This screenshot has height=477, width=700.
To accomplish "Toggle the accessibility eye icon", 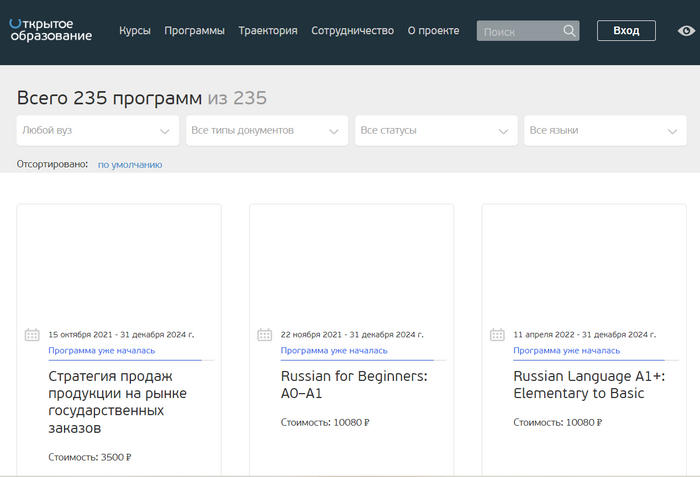I will [x=685, y=31].
